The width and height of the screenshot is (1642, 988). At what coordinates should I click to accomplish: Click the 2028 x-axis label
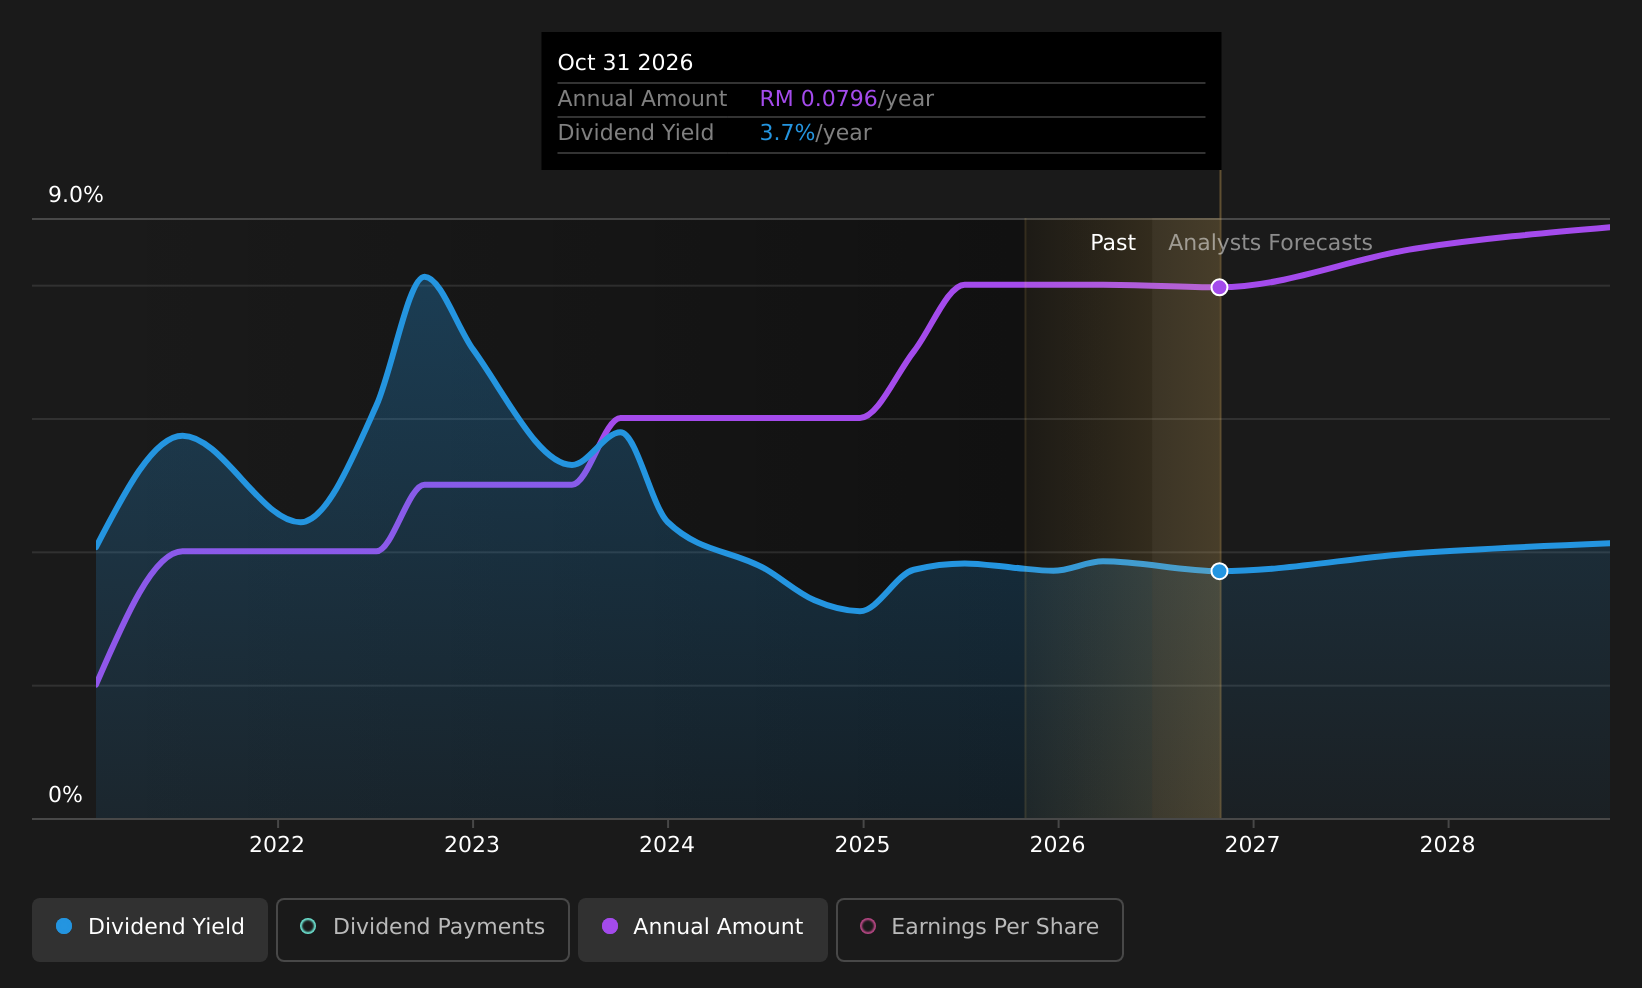coord(1447,845)
